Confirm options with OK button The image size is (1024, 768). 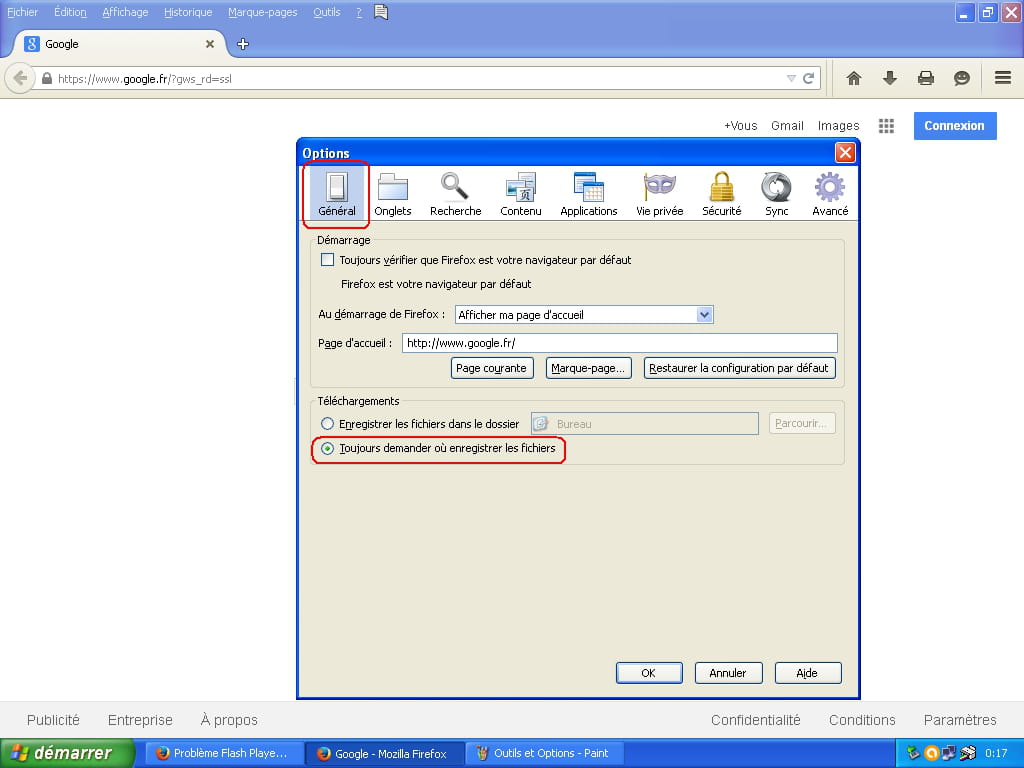point(648,673)
